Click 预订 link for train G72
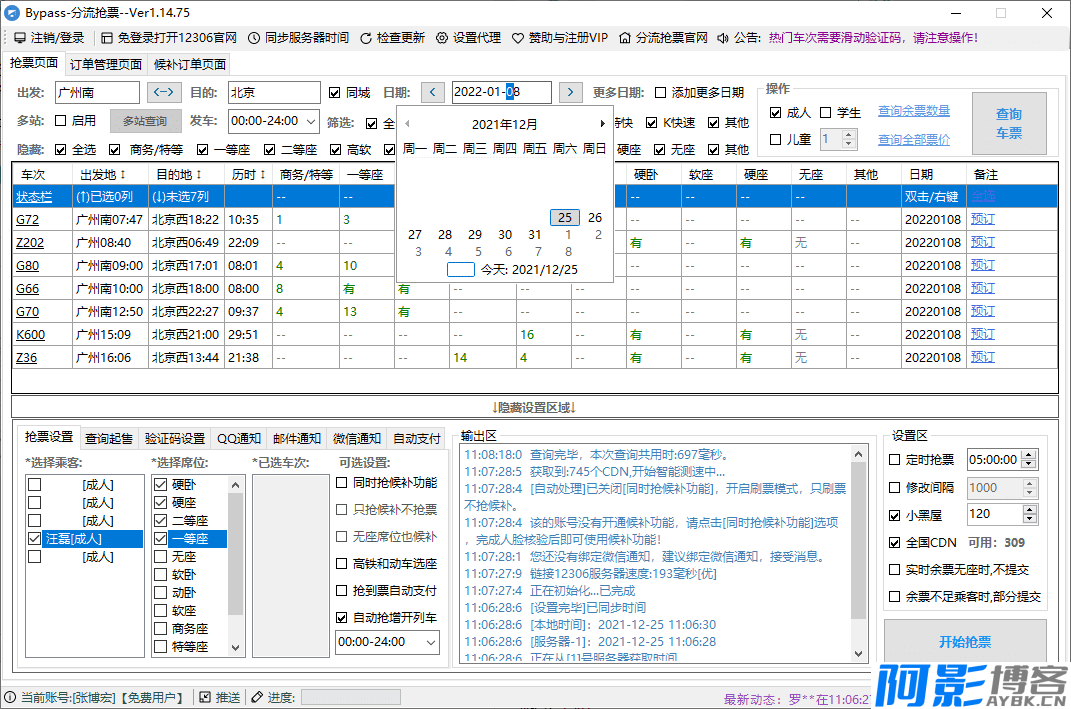 [x=982, y=219]
